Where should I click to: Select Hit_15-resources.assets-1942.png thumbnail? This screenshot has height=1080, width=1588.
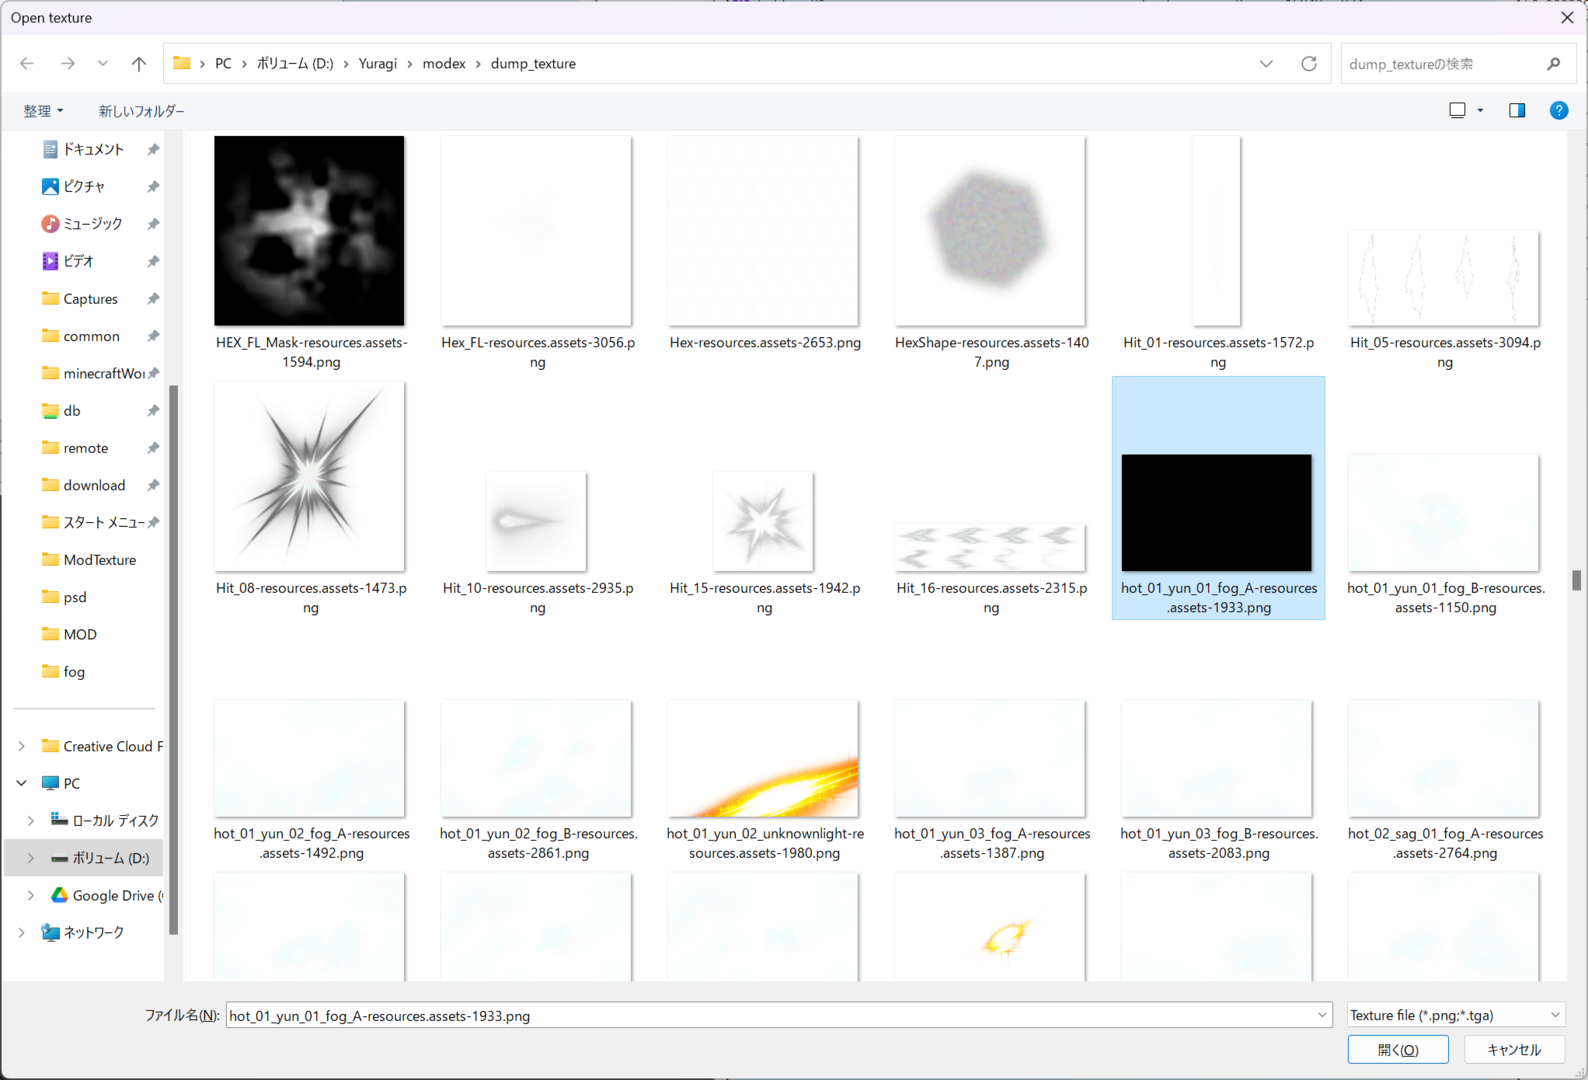(763, 521)
